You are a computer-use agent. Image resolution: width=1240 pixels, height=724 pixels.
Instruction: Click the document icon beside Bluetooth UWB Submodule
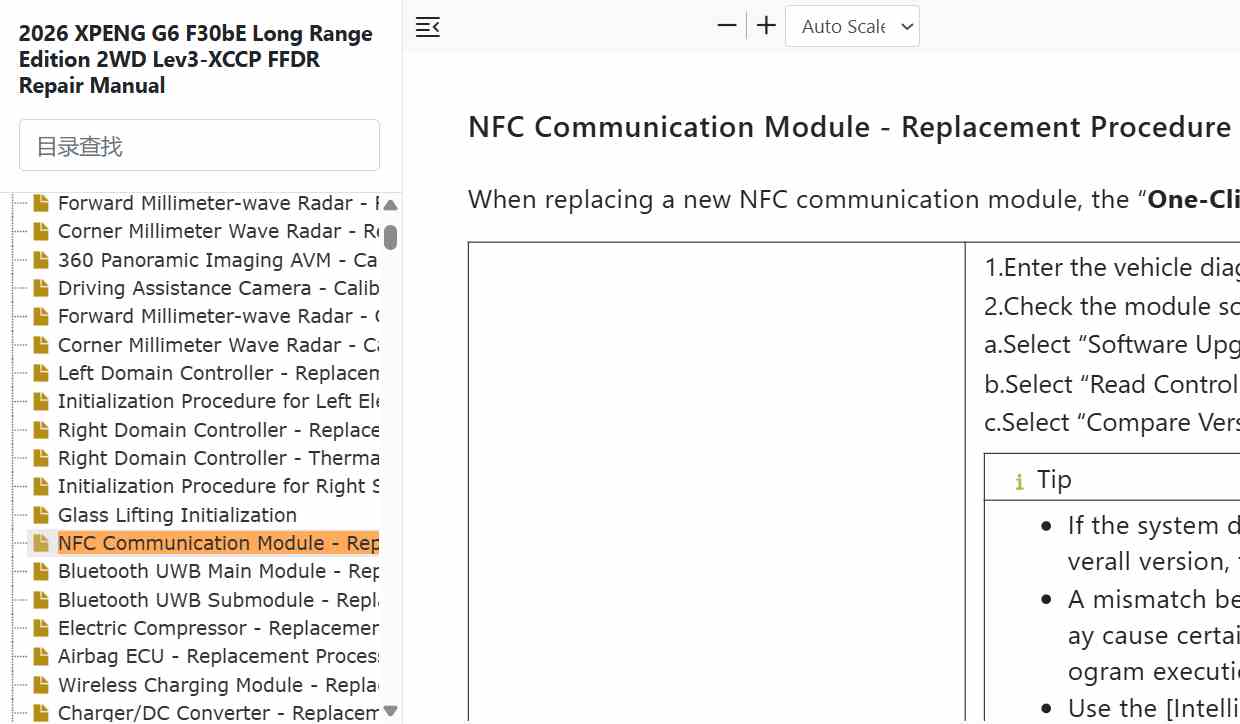(41, 600)
